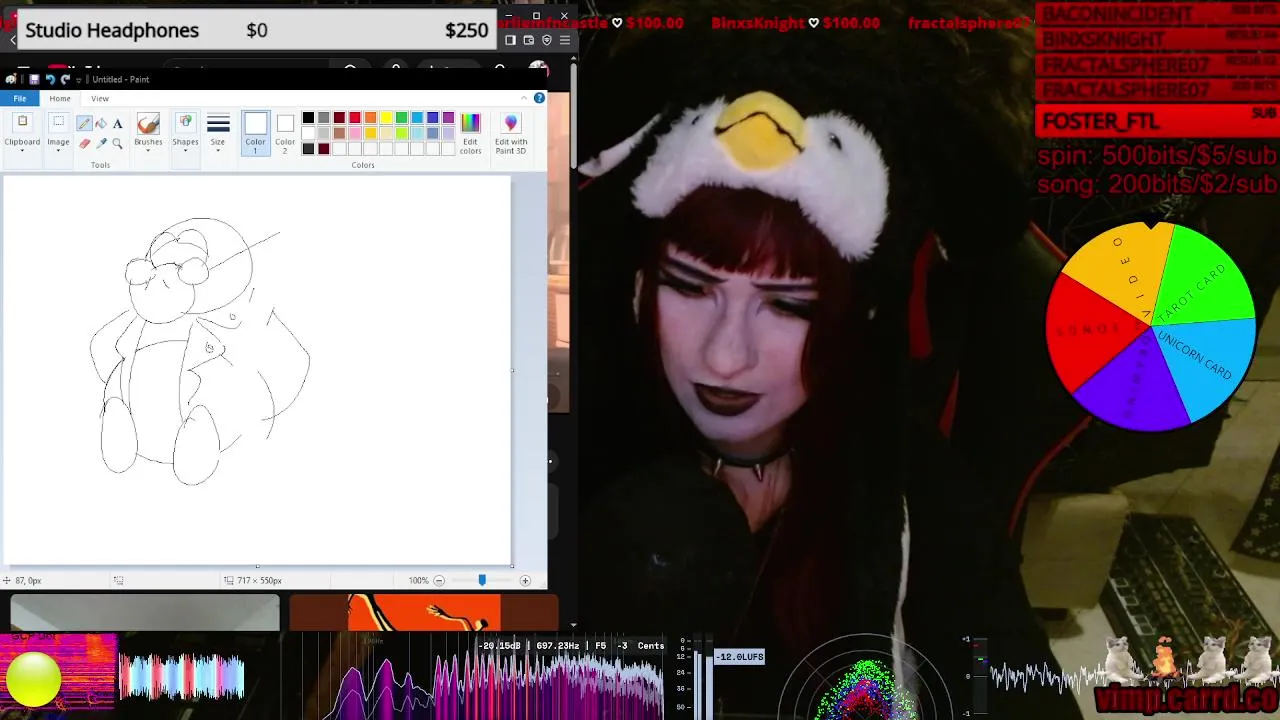
Task: Click the Studio Headphones goal text
Action: point(112,30)
